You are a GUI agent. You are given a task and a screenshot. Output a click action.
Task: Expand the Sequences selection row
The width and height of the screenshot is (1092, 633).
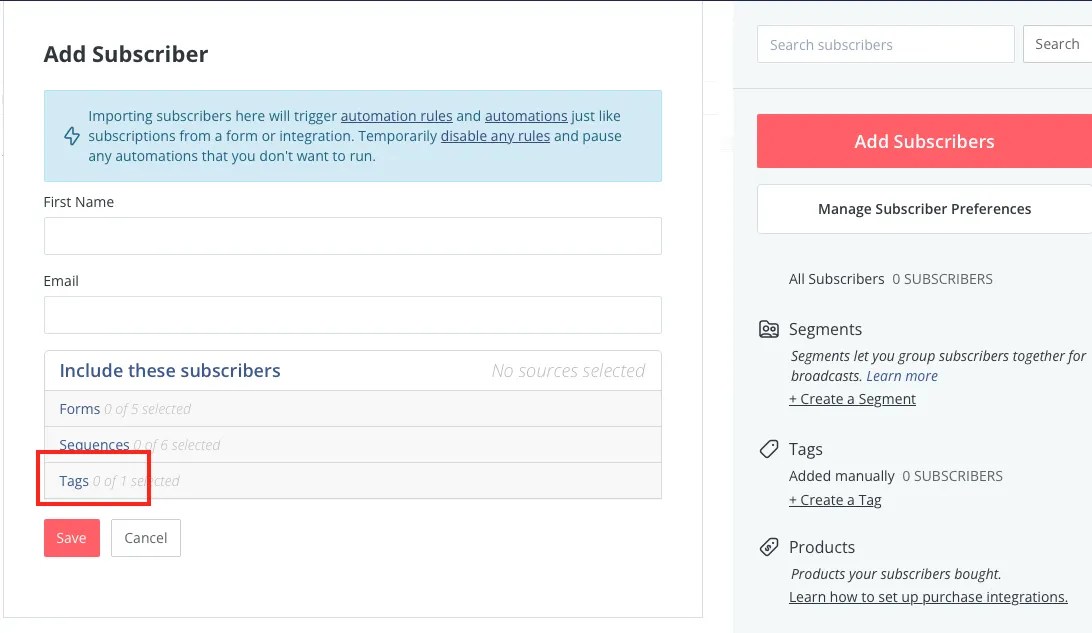[94, 445]
